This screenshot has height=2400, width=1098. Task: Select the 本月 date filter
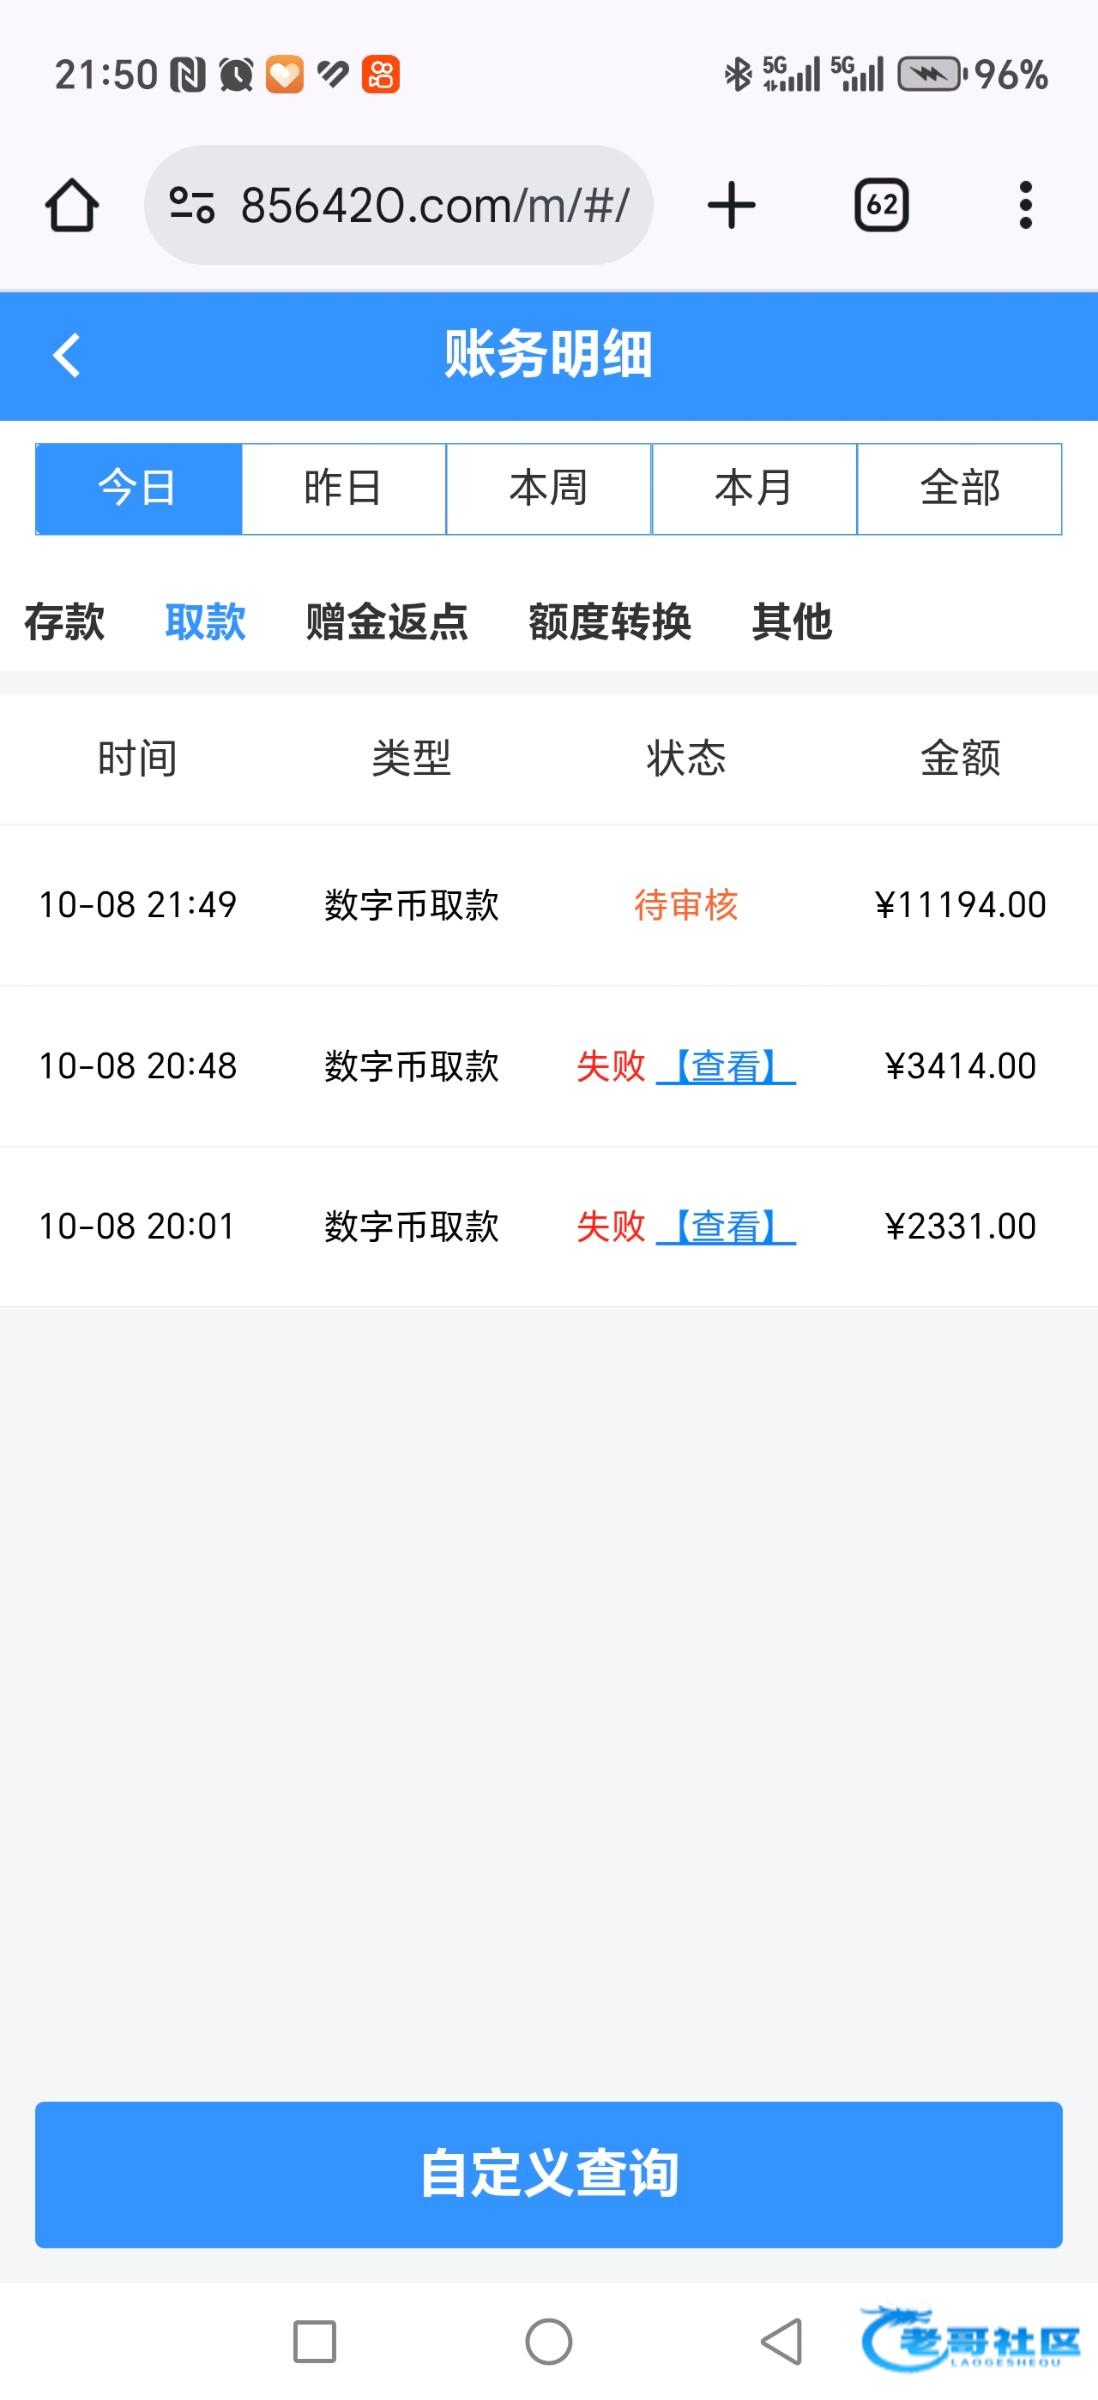754,489
